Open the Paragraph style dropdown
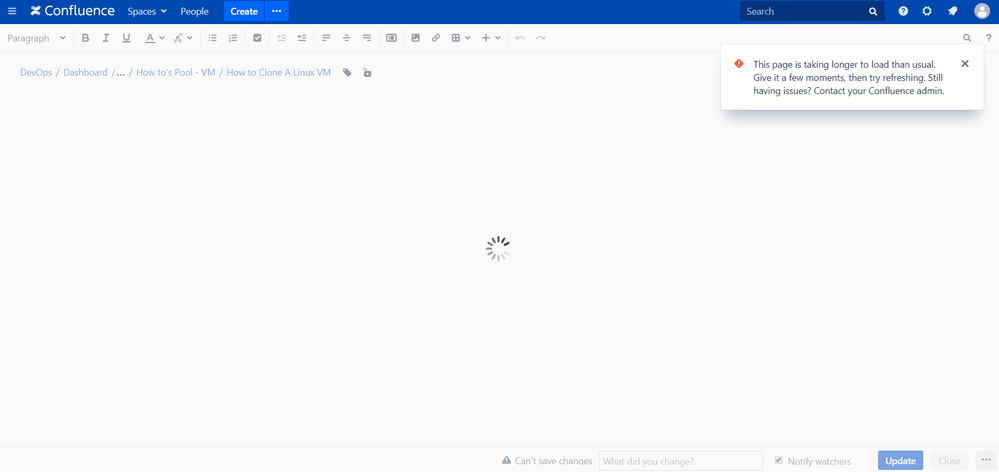The width and height of the screenshot is (999, 472). click(x=36, y=38)
